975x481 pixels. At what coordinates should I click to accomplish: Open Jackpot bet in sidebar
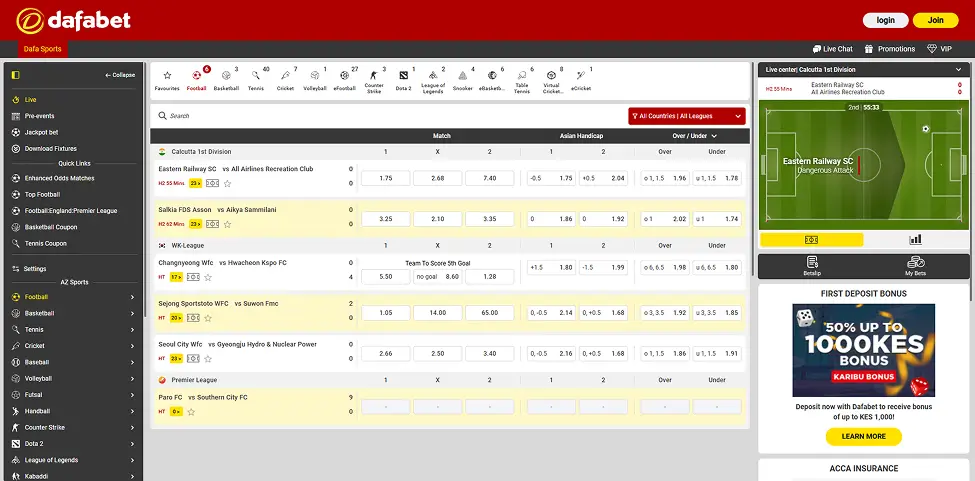[41, 132]
